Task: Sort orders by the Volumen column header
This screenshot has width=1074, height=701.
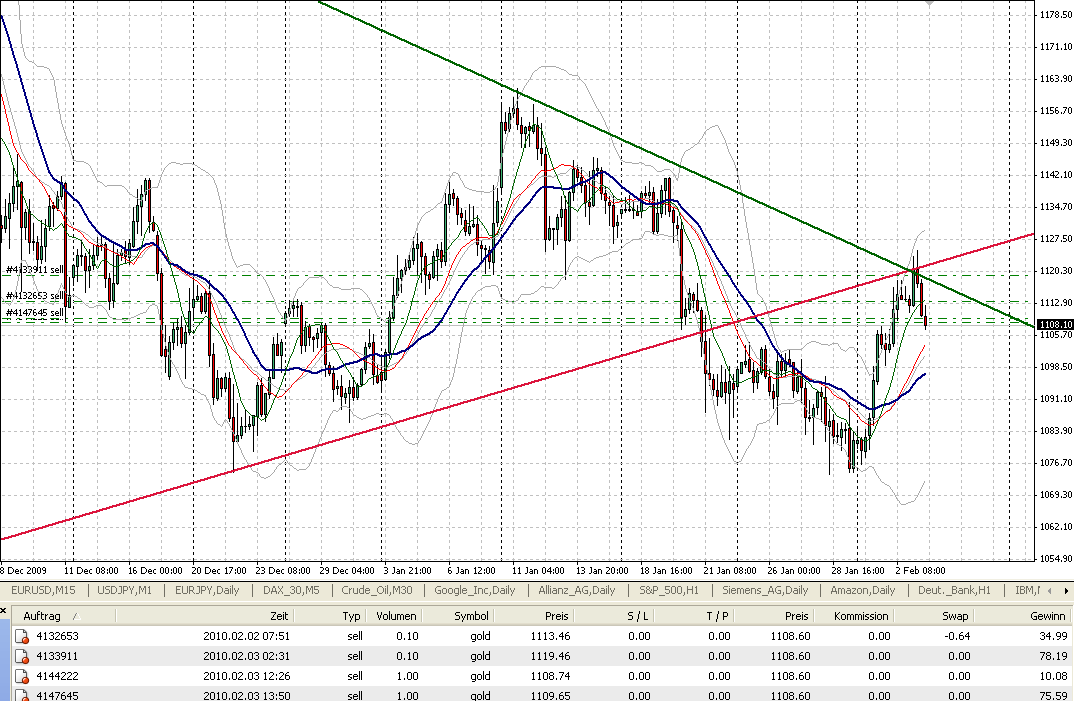Action: tap(396, 616)
